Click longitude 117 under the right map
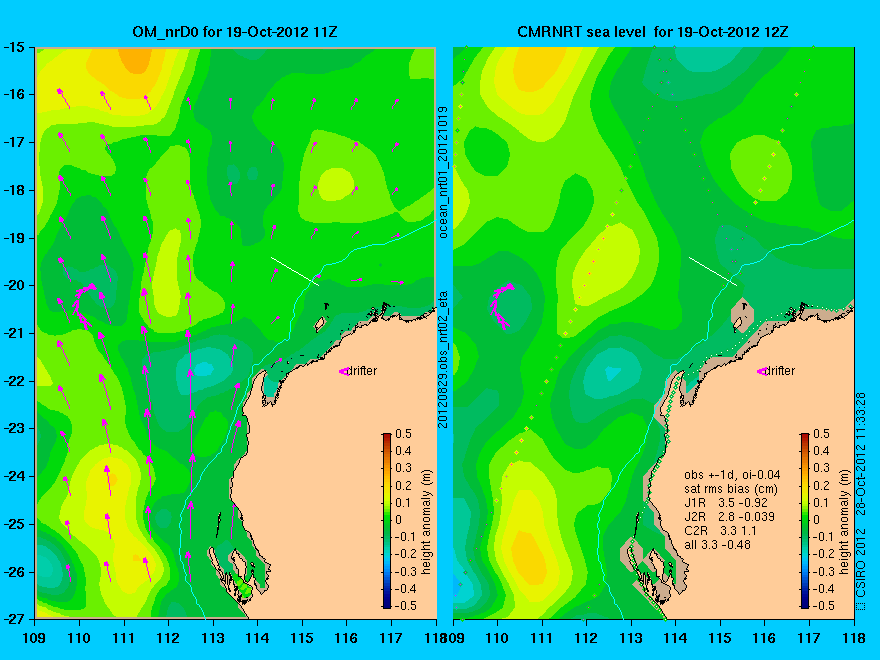880x660 pixels. [809, 638]
